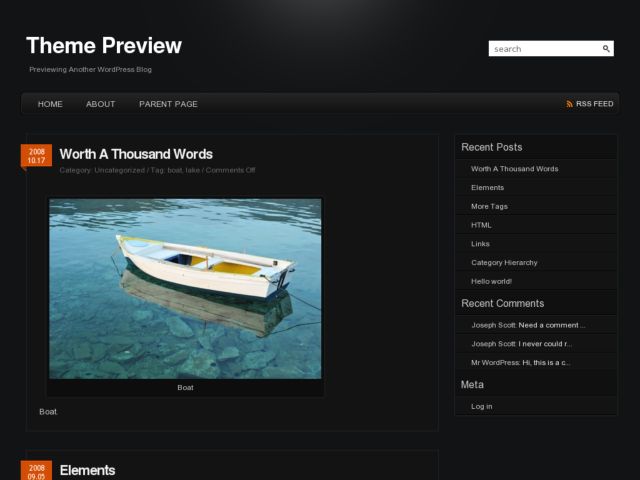Click the lake tag link
Screen dimensions: 640x480
192,170
